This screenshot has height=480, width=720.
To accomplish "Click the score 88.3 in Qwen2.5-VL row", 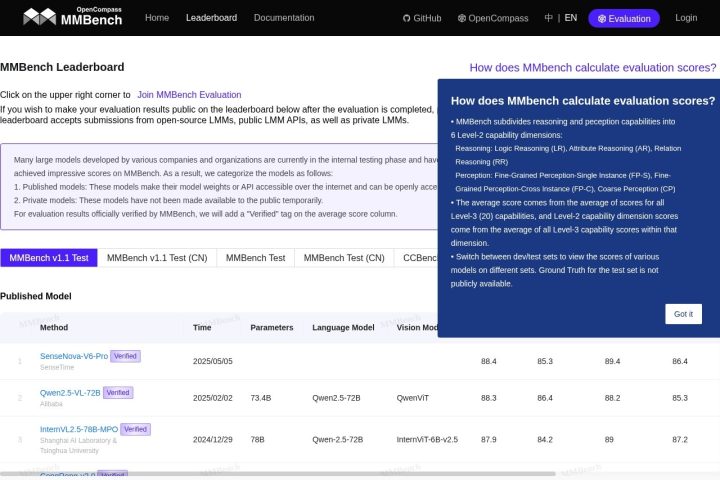I will (x=489, y=398).
